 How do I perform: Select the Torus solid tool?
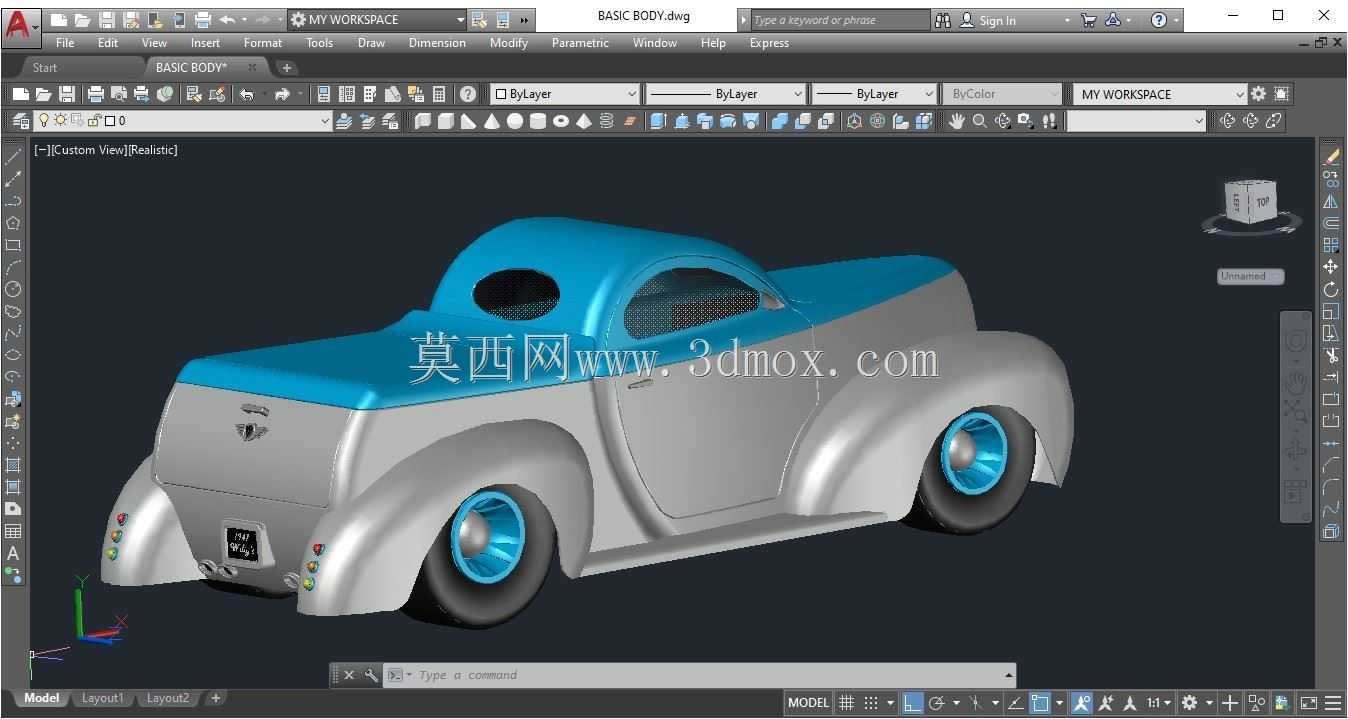561,121
